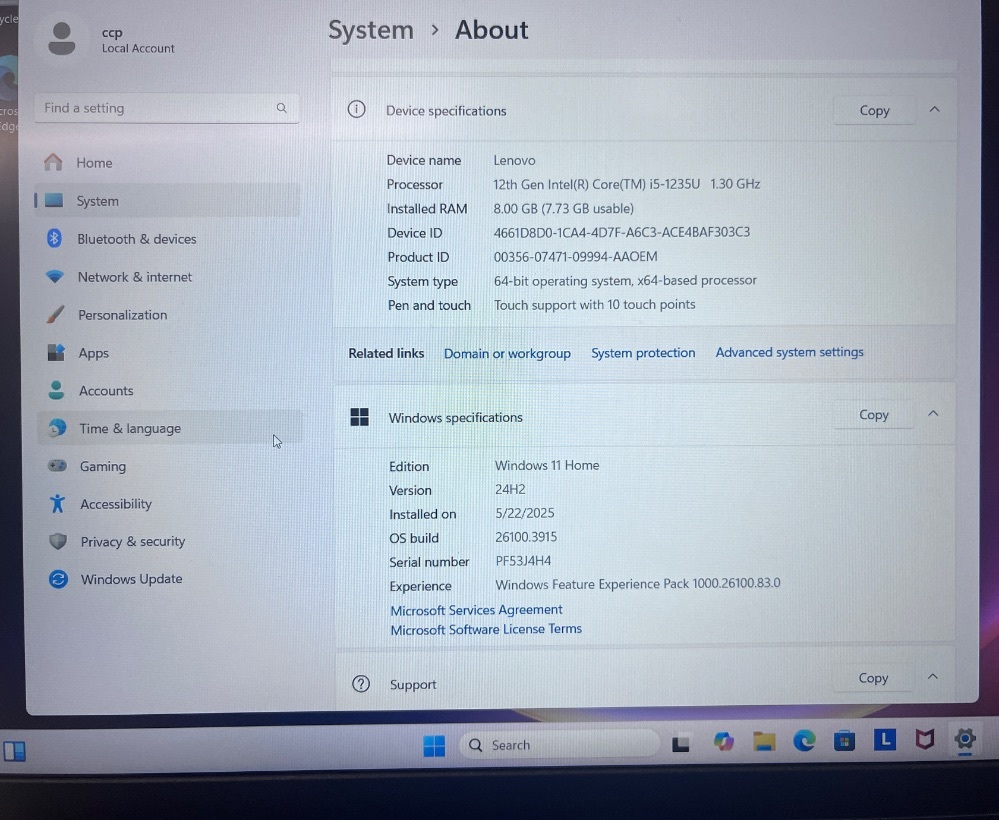The image size is (999, 820).
Task: Click the Gaming controller icon
Action: tap(57, 466)
